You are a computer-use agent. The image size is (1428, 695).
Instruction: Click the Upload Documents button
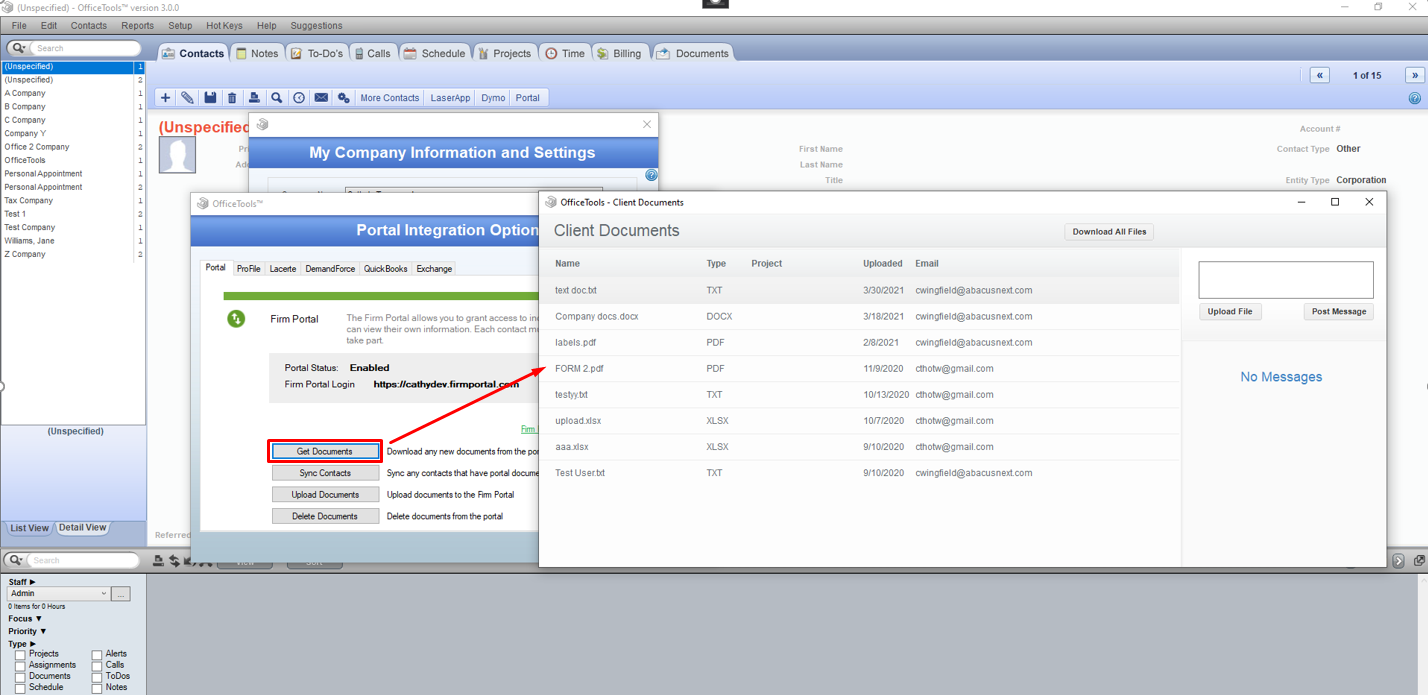(x=325, y=495)
